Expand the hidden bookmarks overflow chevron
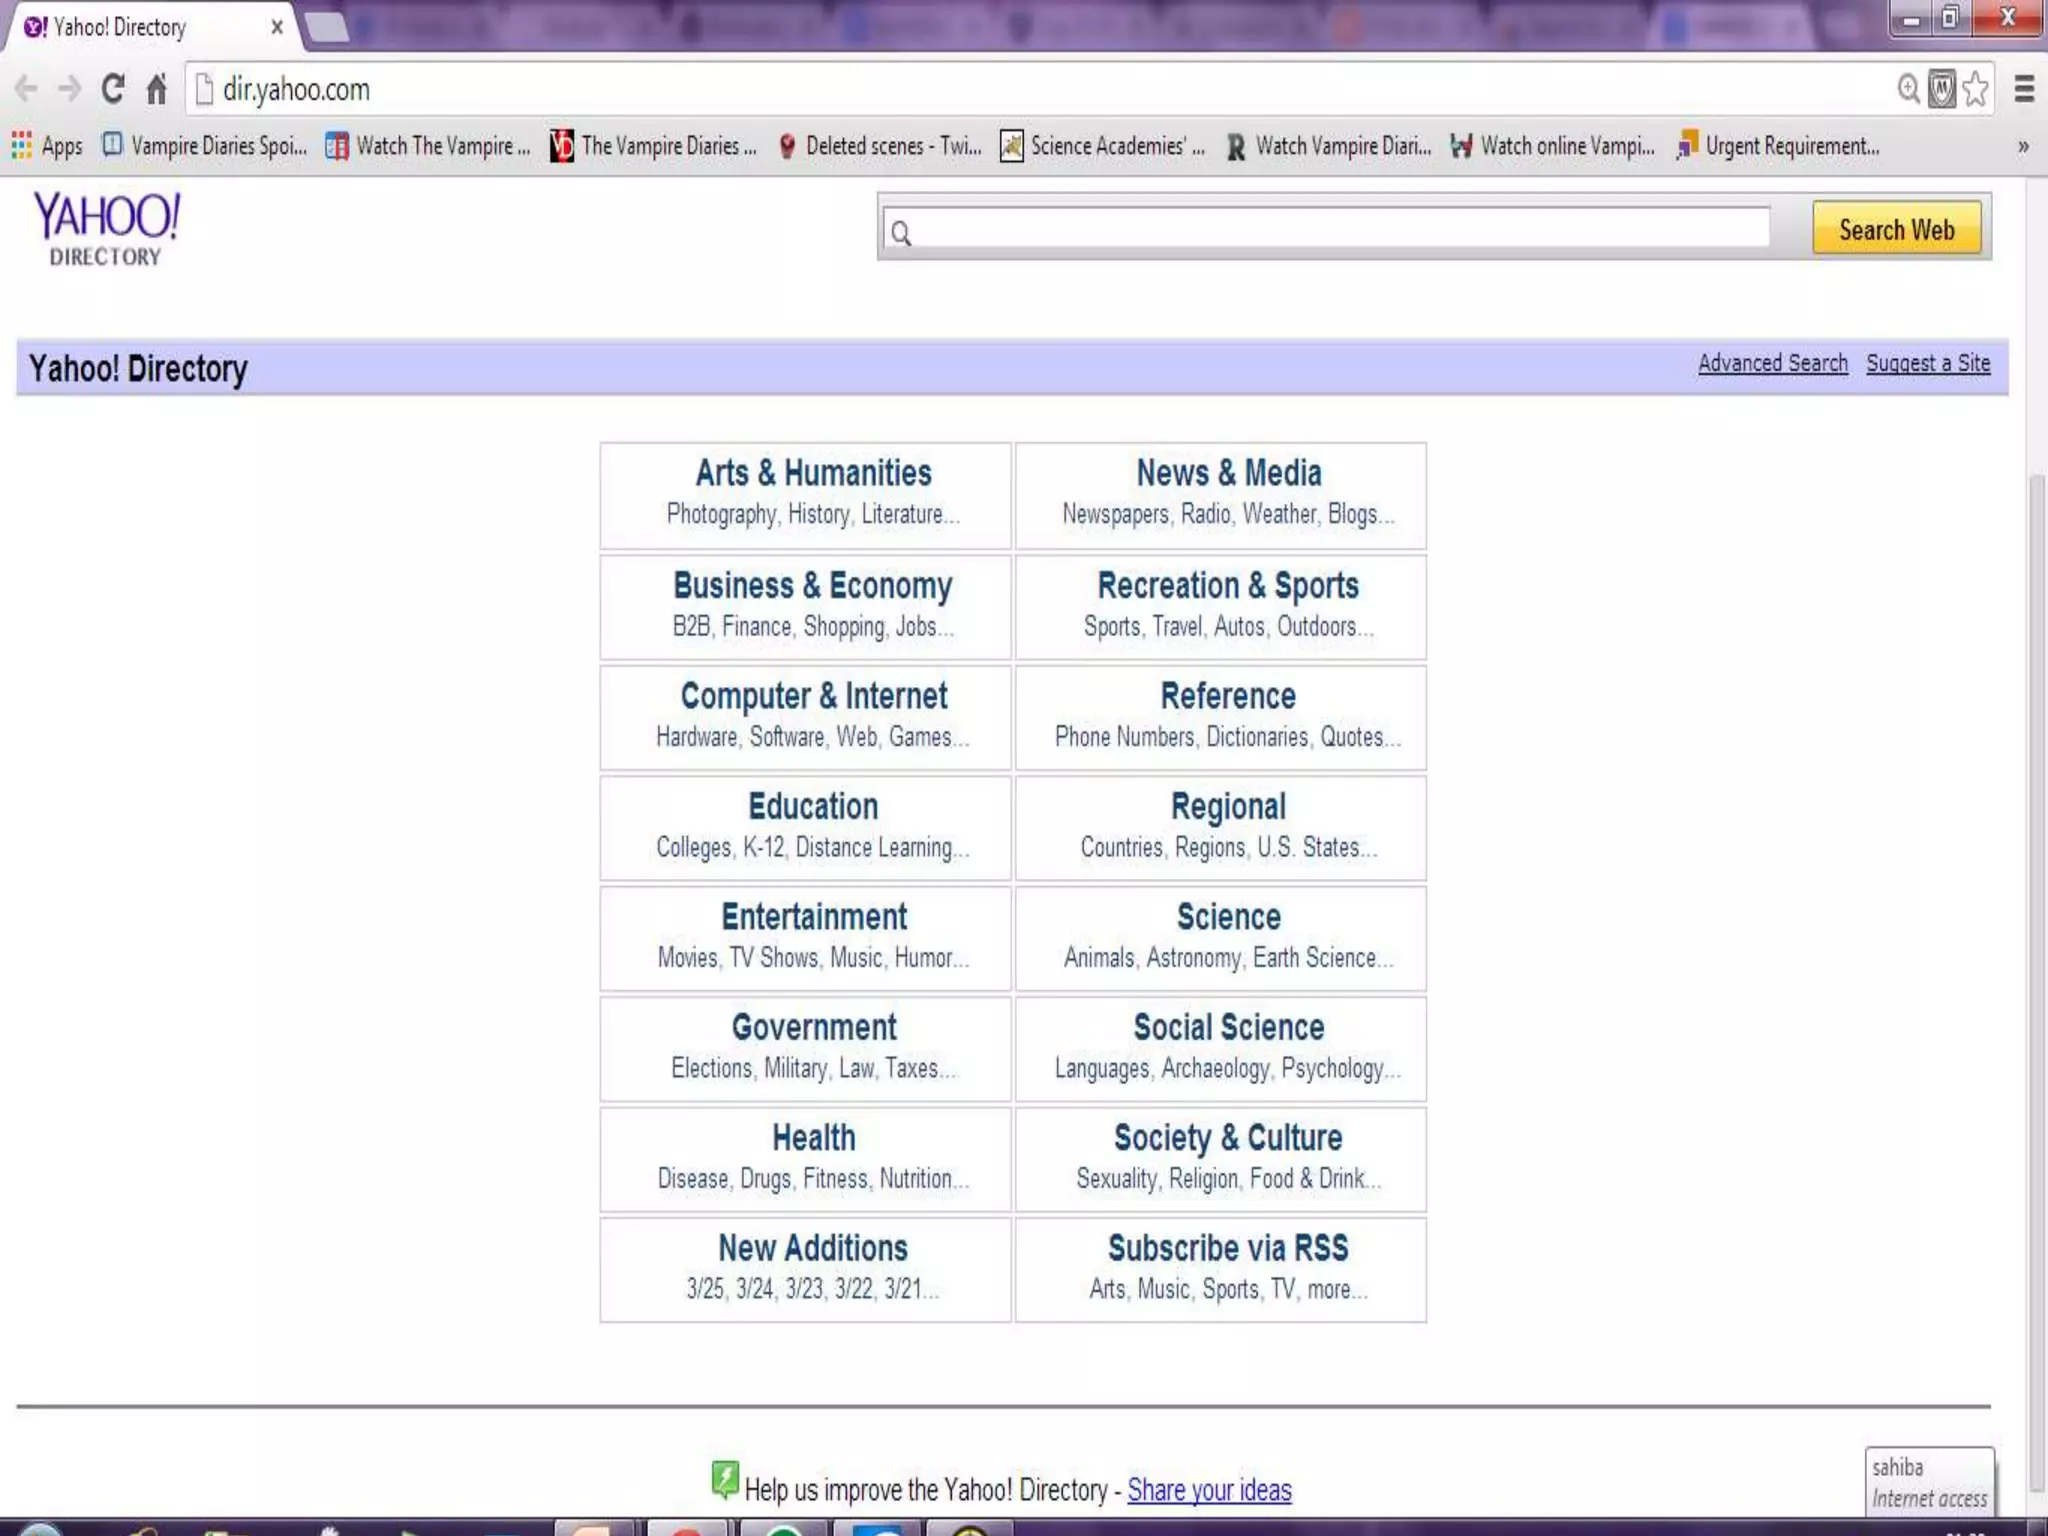The height and width of the screenshot is (1536, 2048). pyautogui.click(x=2023, y=146)
